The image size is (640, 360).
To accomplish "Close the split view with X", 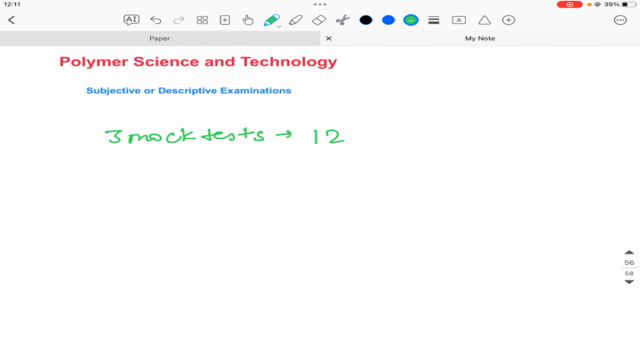I will [329, 38].
